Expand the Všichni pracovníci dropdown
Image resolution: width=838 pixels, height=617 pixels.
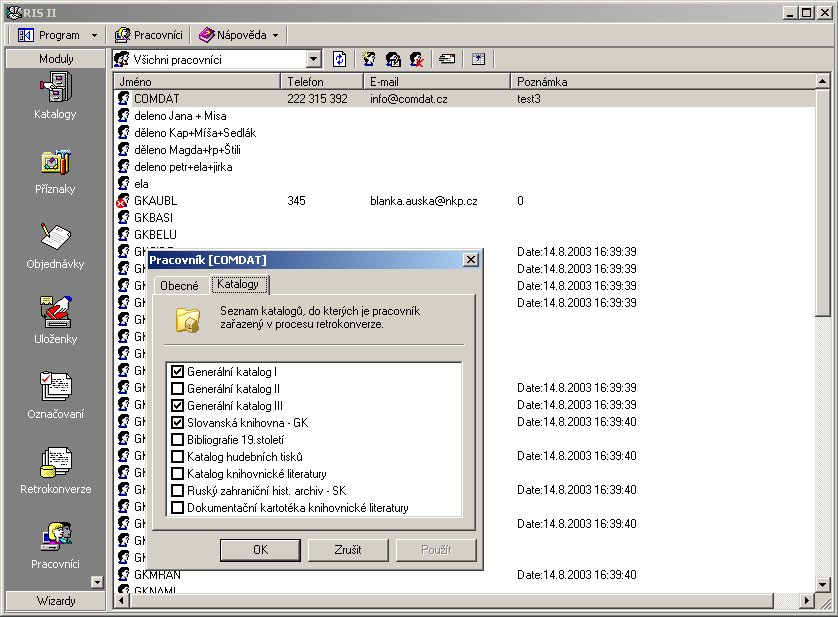(x=314, y=60)
